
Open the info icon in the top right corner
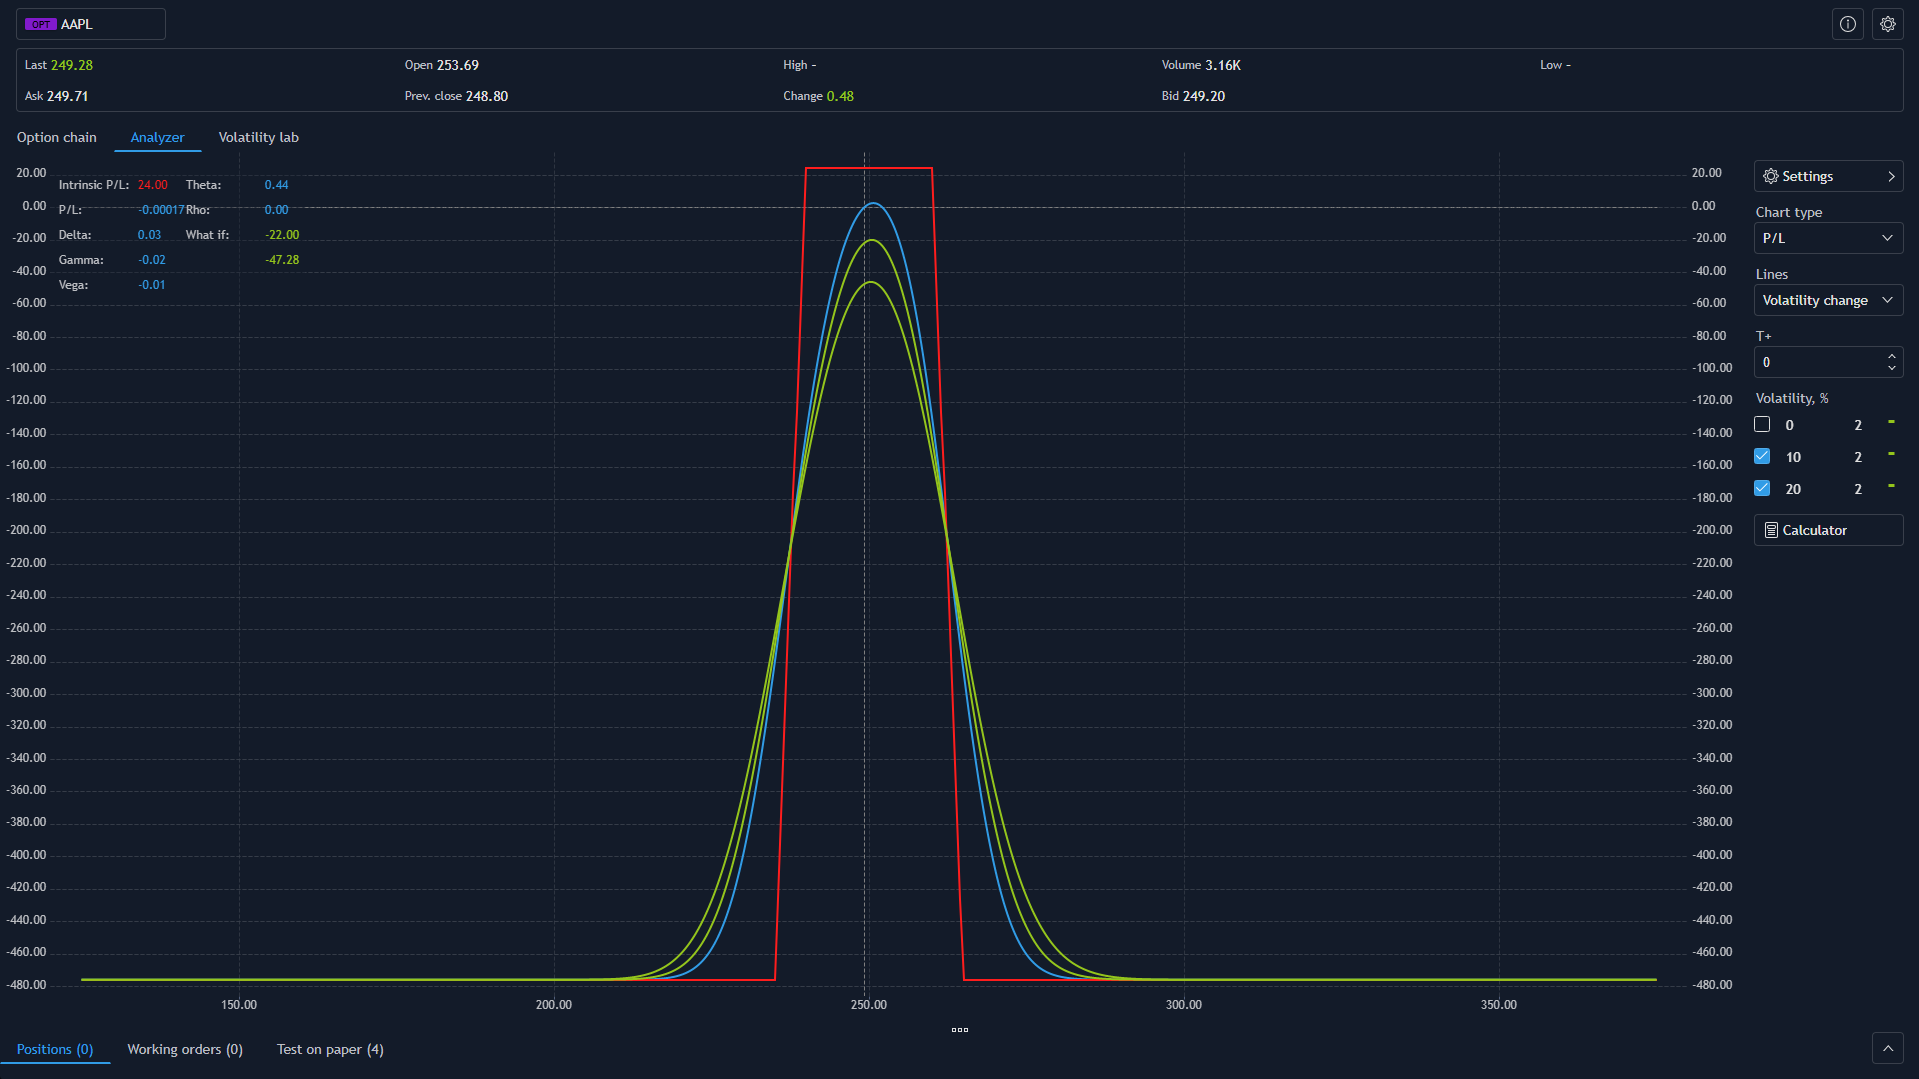click(x=1847, y=23)
